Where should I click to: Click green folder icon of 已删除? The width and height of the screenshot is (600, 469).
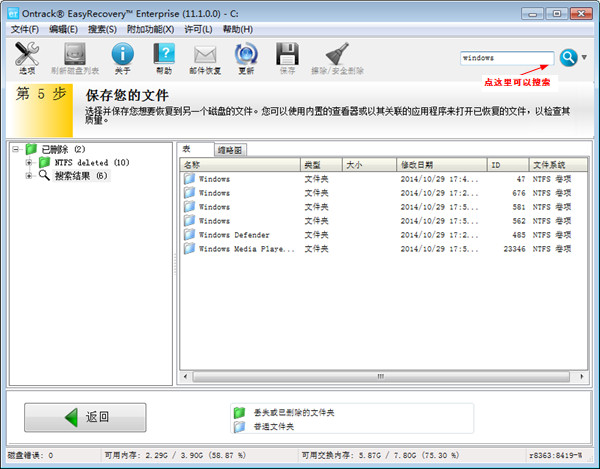(x=31, y=149)
